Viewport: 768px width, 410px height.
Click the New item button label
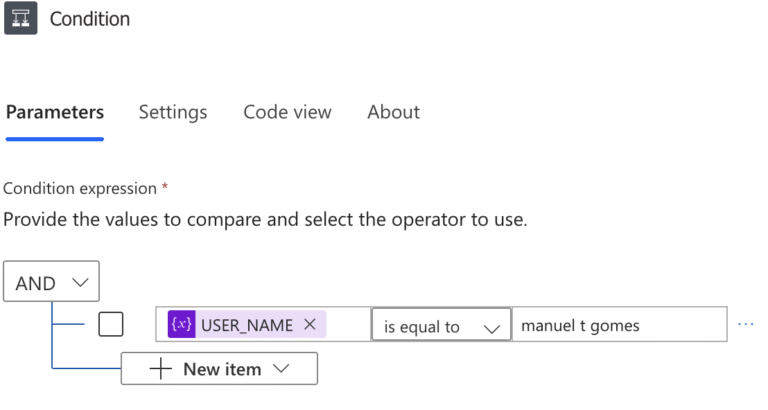221,369
